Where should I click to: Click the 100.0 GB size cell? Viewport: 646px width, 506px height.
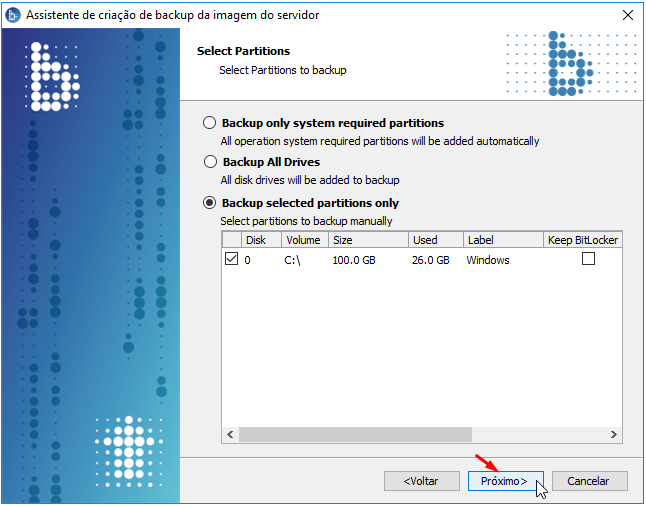point(353,260)
